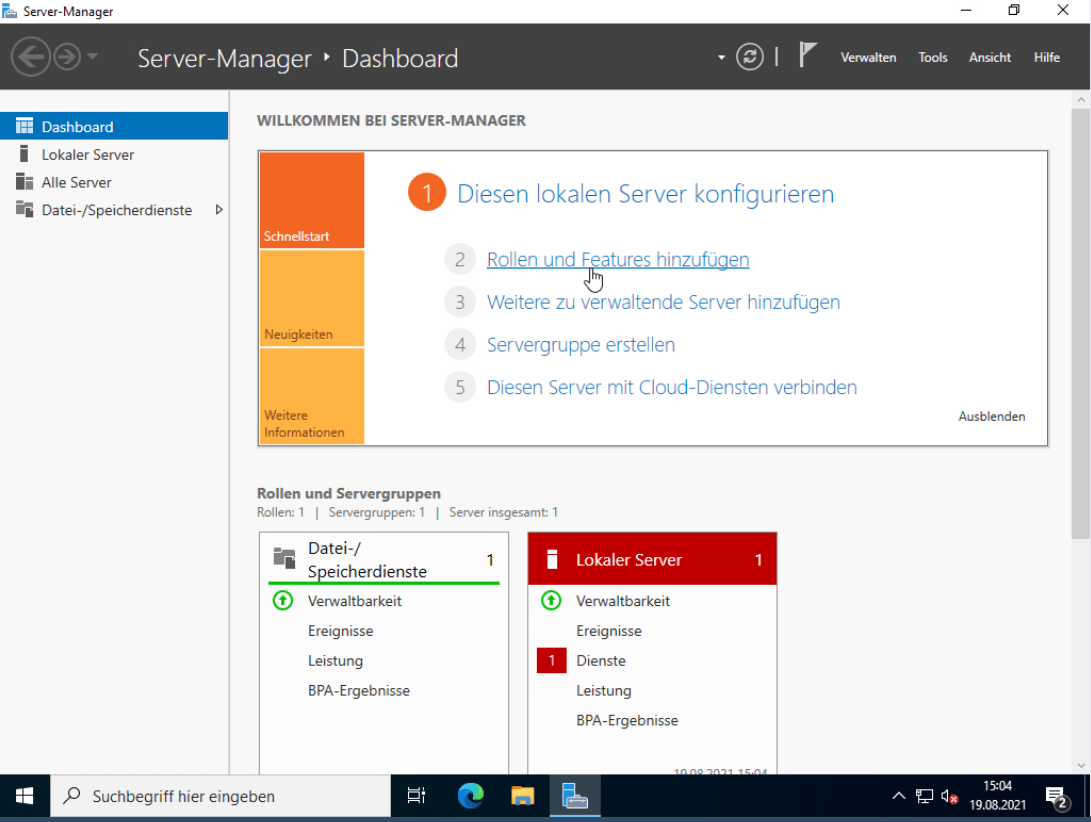
Task: Open the Ansicht menu
Action: [989, 57]
